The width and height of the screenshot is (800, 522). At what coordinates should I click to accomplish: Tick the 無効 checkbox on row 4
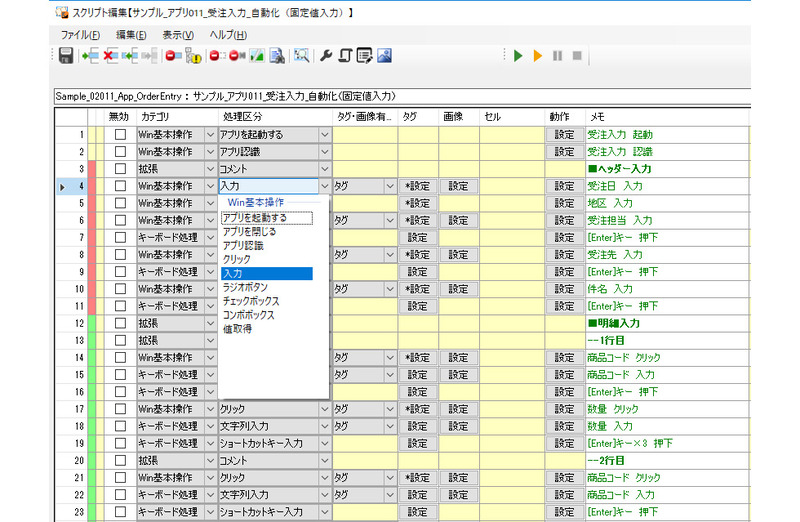(120, 186)
